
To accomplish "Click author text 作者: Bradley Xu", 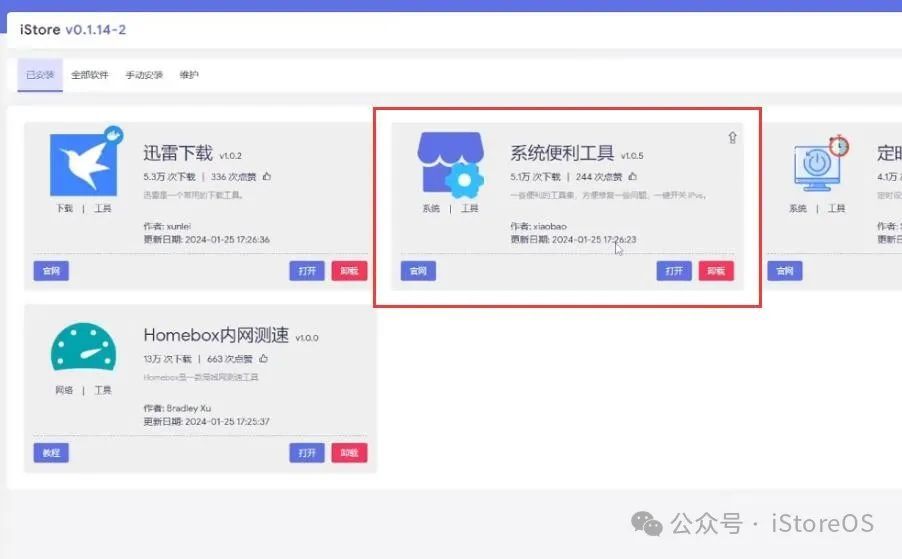I will coord(177,408).
